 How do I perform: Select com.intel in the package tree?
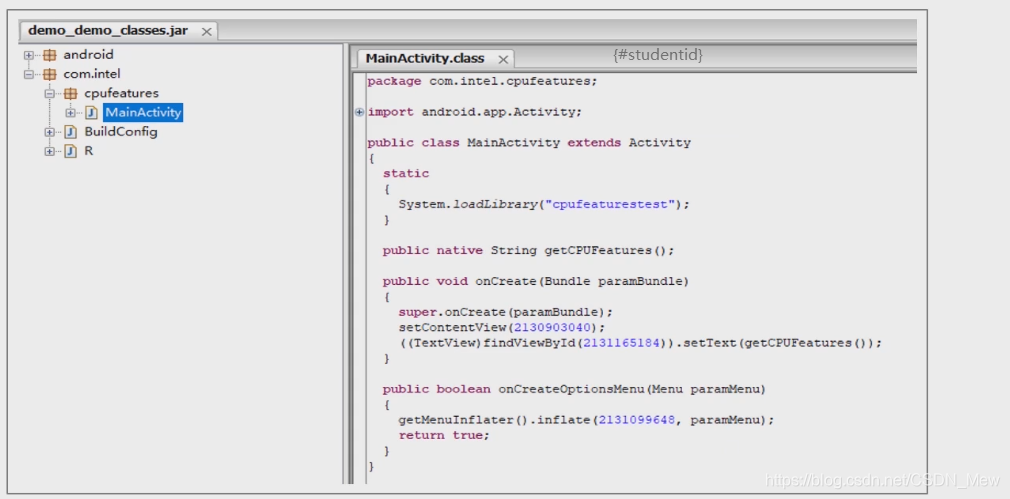[91, 74]
